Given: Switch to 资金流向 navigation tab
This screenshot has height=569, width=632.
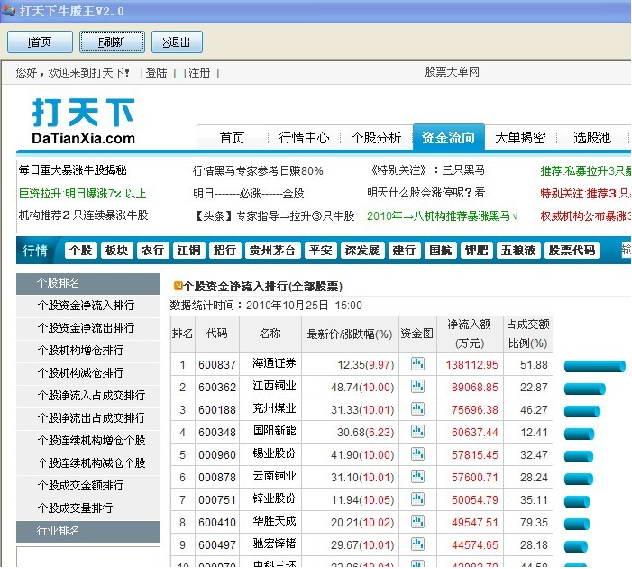Looking at the screenshot, I should point(449,138).
